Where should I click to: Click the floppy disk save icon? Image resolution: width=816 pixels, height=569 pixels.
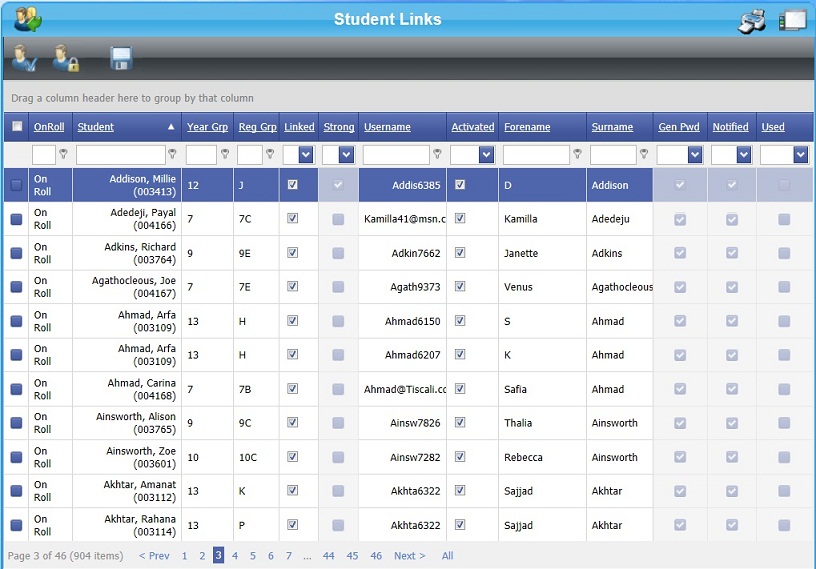tap(121, 58)
